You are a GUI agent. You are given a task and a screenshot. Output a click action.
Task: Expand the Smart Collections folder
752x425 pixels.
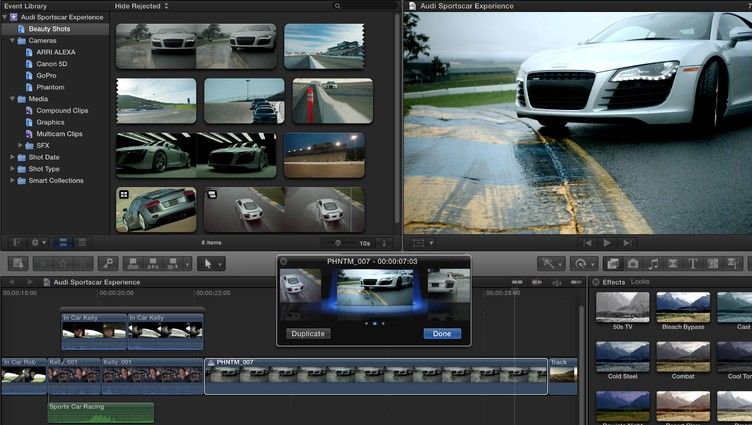click(12, 180)
